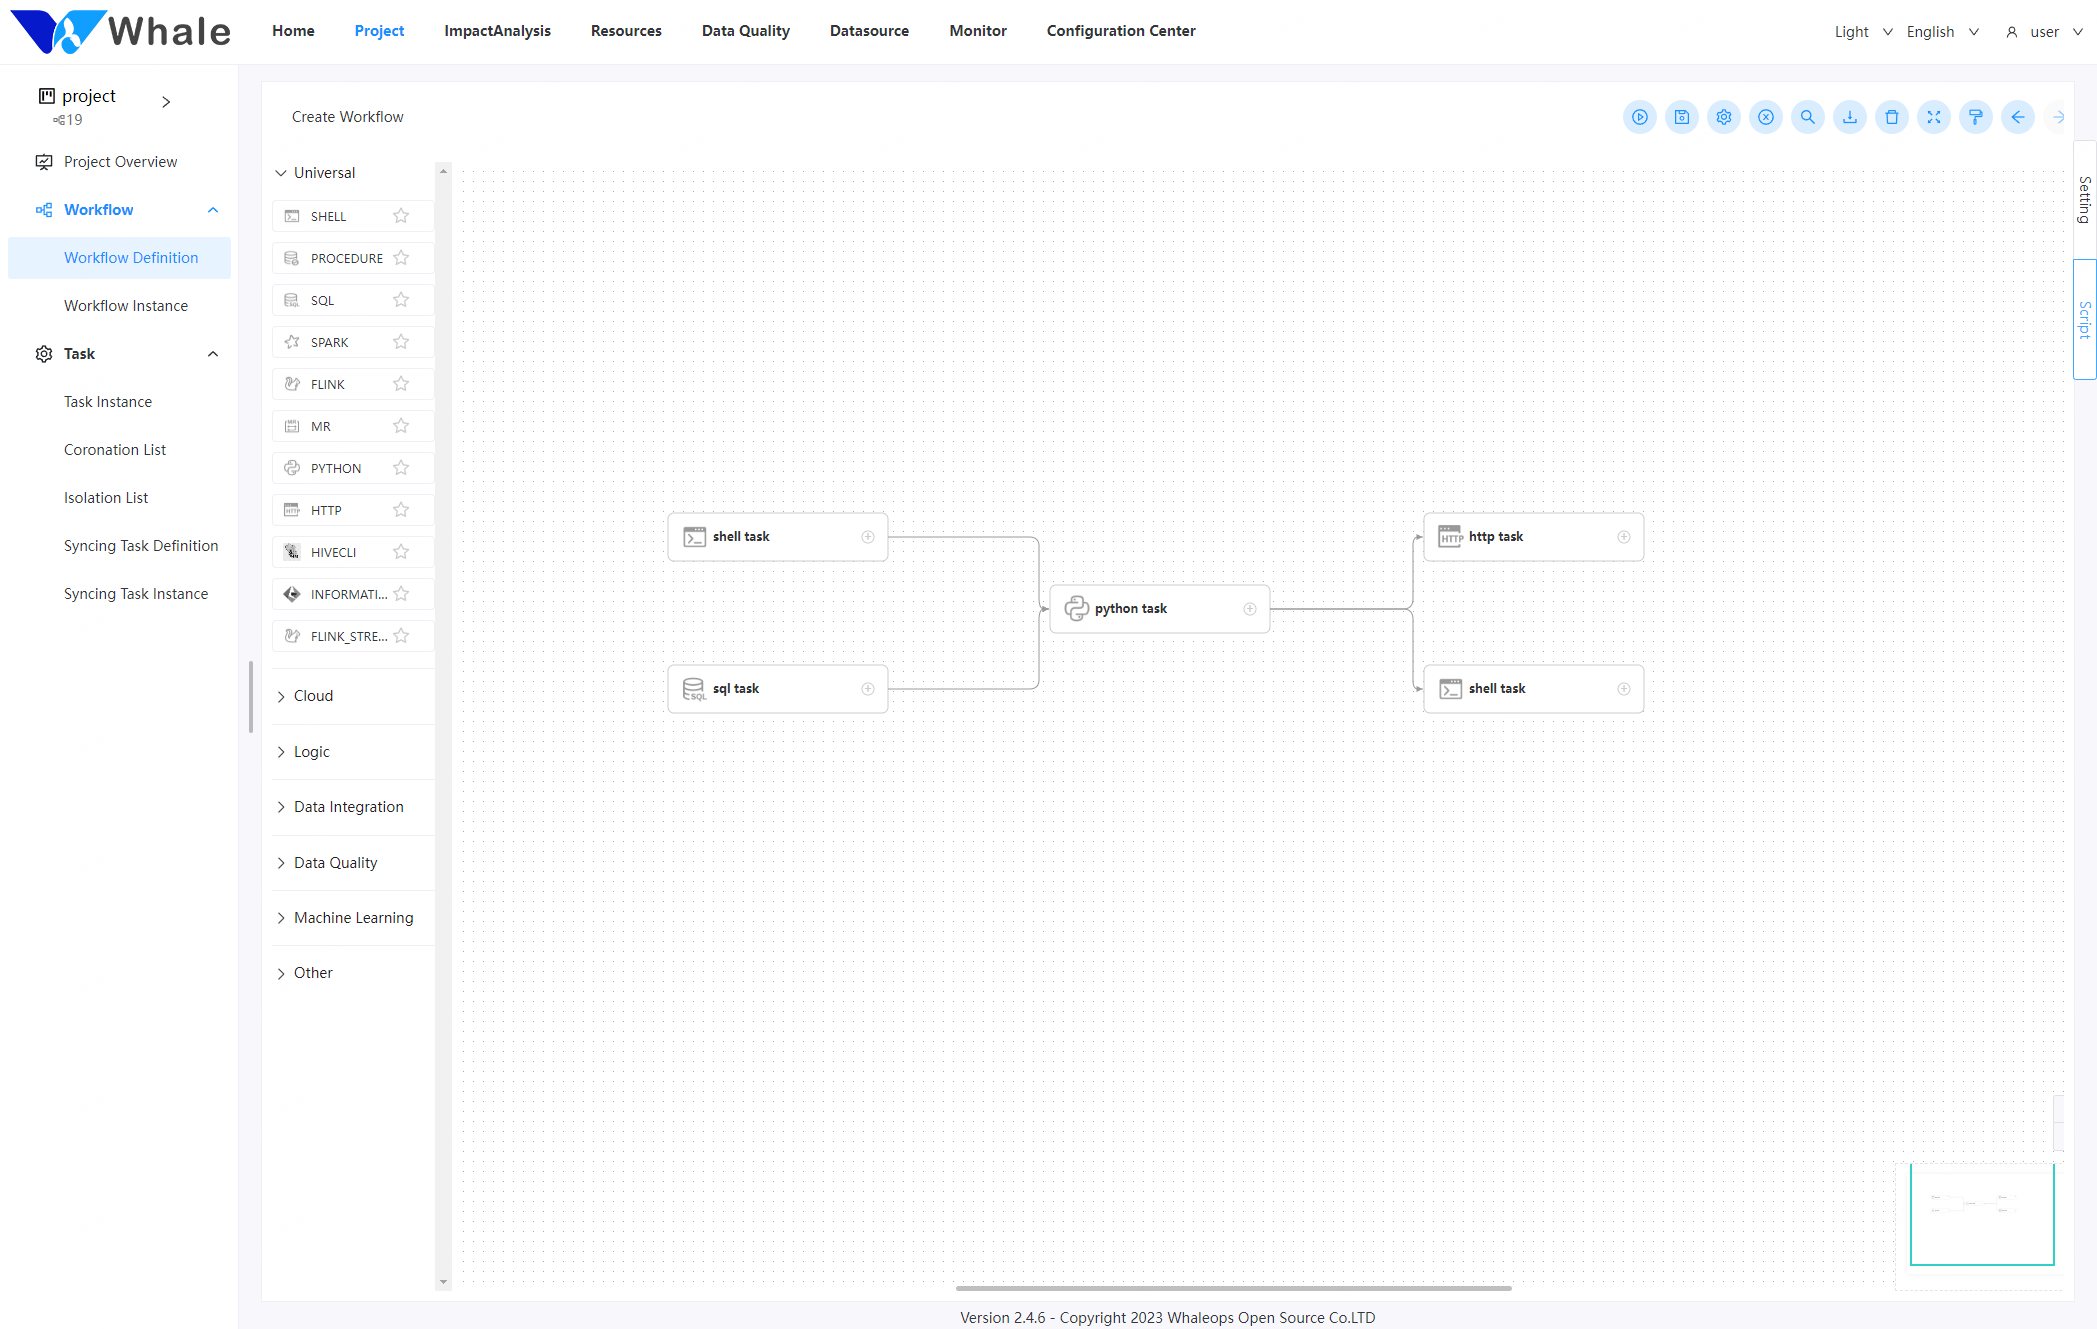Open the ImpactAnalysis menu
This screenshot has width=2097, height=1329.
(x=497, y=31)
